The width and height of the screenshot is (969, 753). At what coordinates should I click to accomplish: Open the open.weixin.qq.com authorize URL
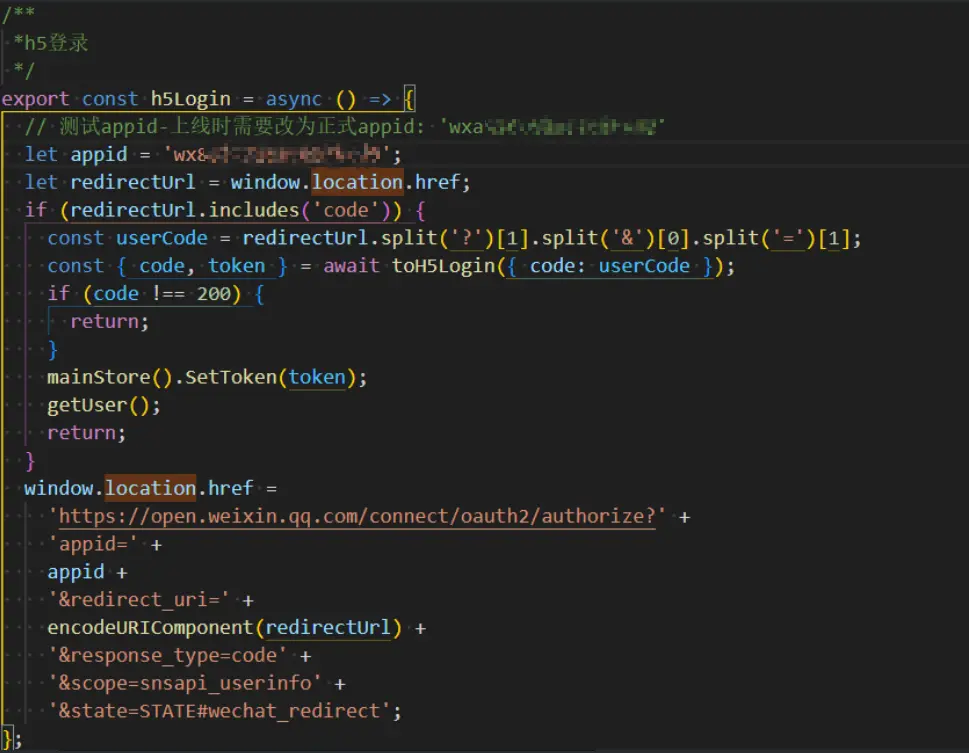(357, 516)
